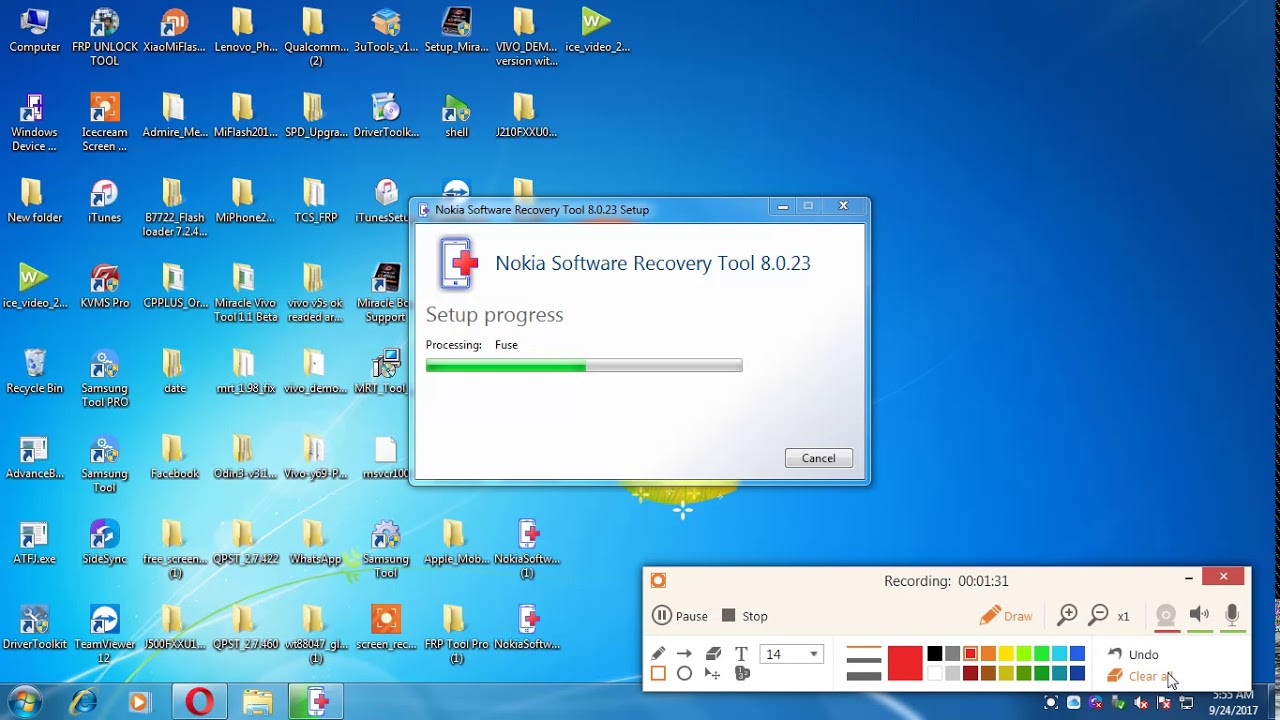Open Opera browser from the taskbar

[199, 703]
